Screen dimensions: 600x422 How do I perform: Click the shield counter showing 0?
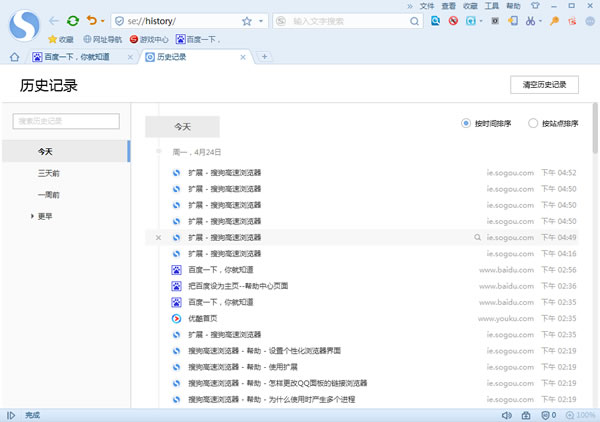548,415
